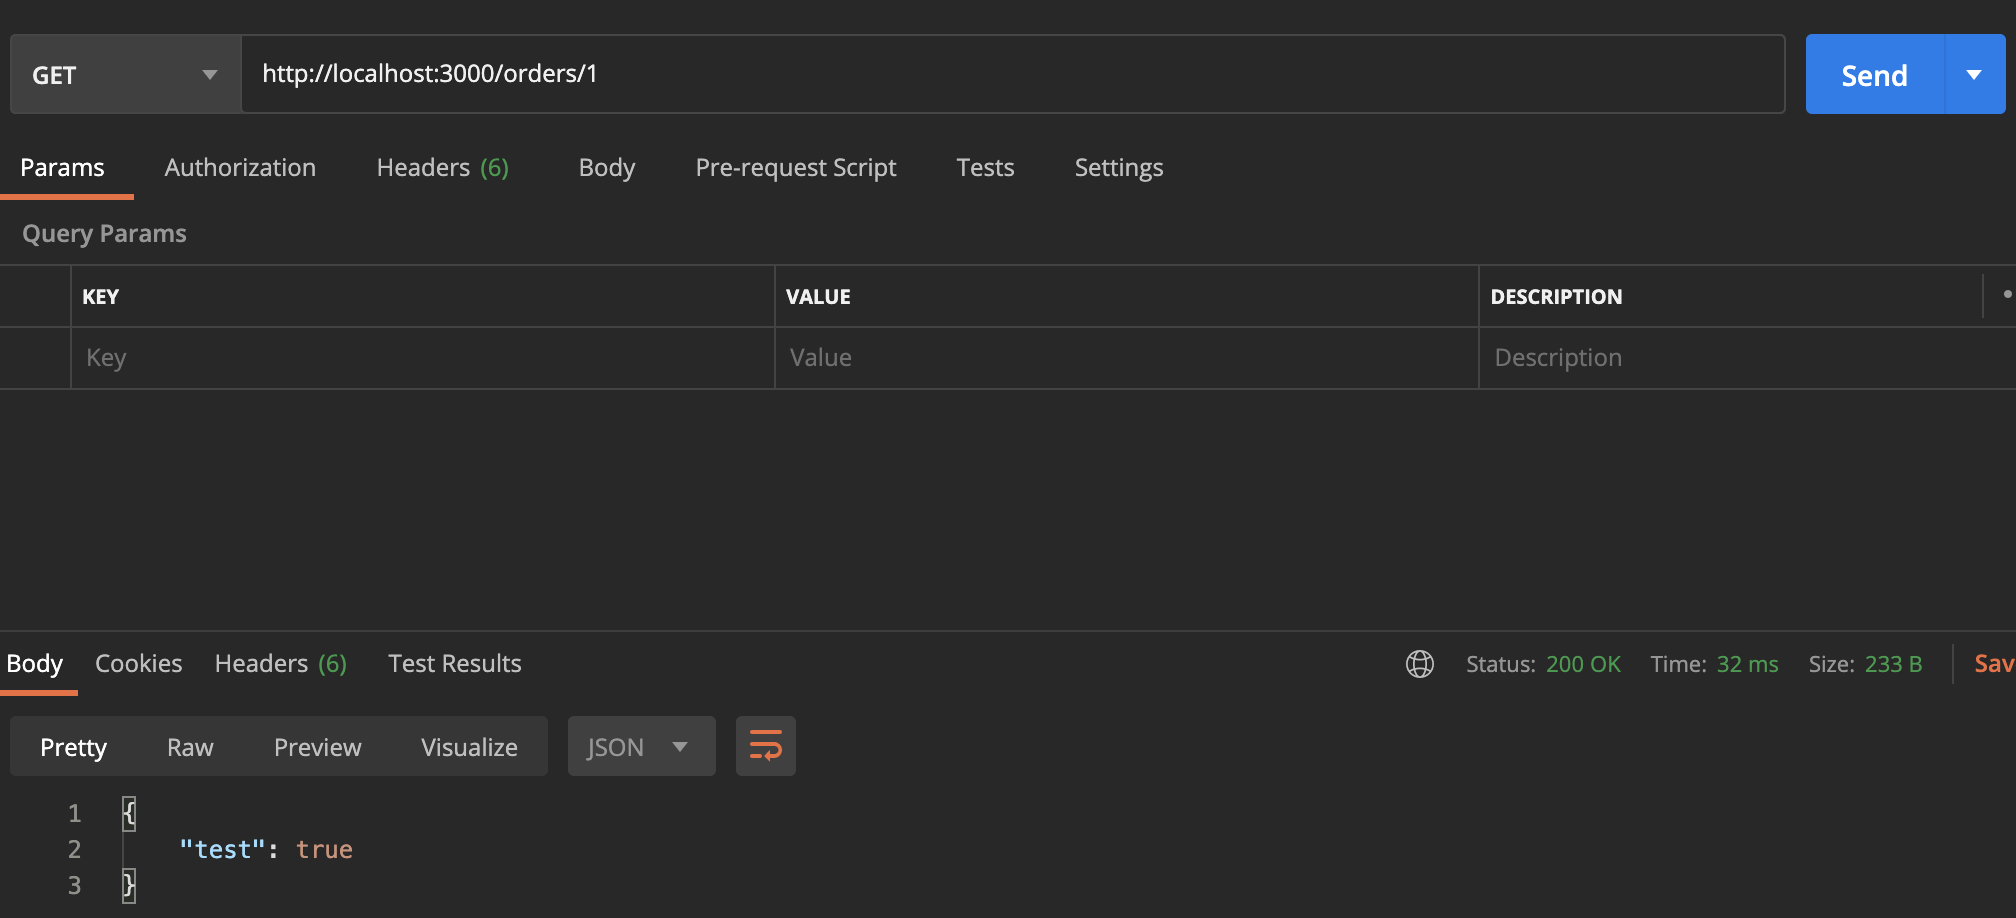Viewport: 2016px width, 918px height.
Task: Select the Raw view
Action: click(190, 747)
